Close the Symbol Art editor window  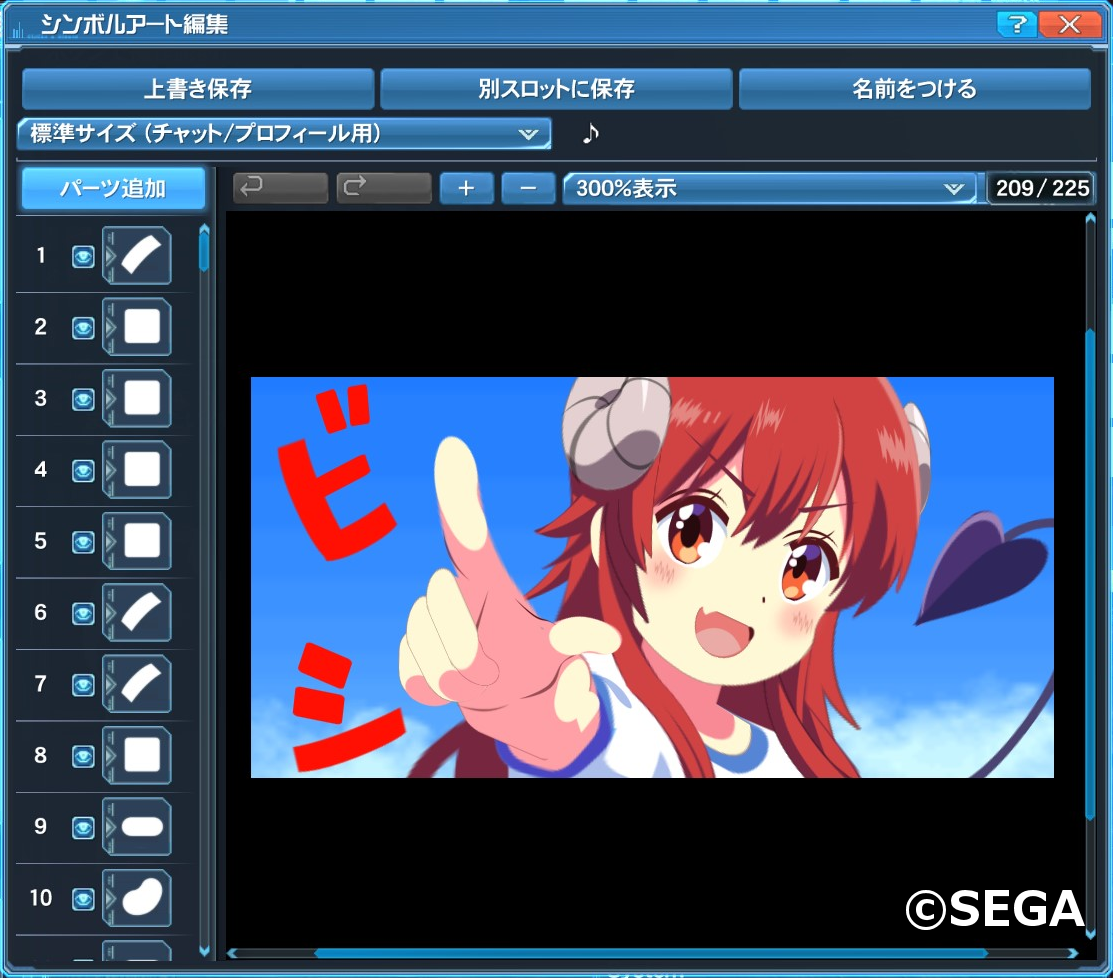coord(1069,24)
